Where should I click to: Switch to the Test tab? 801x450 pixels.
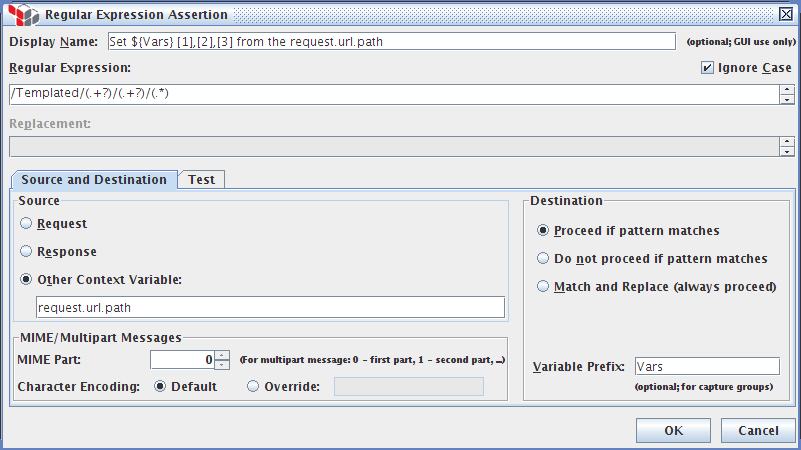click(201, 180)
